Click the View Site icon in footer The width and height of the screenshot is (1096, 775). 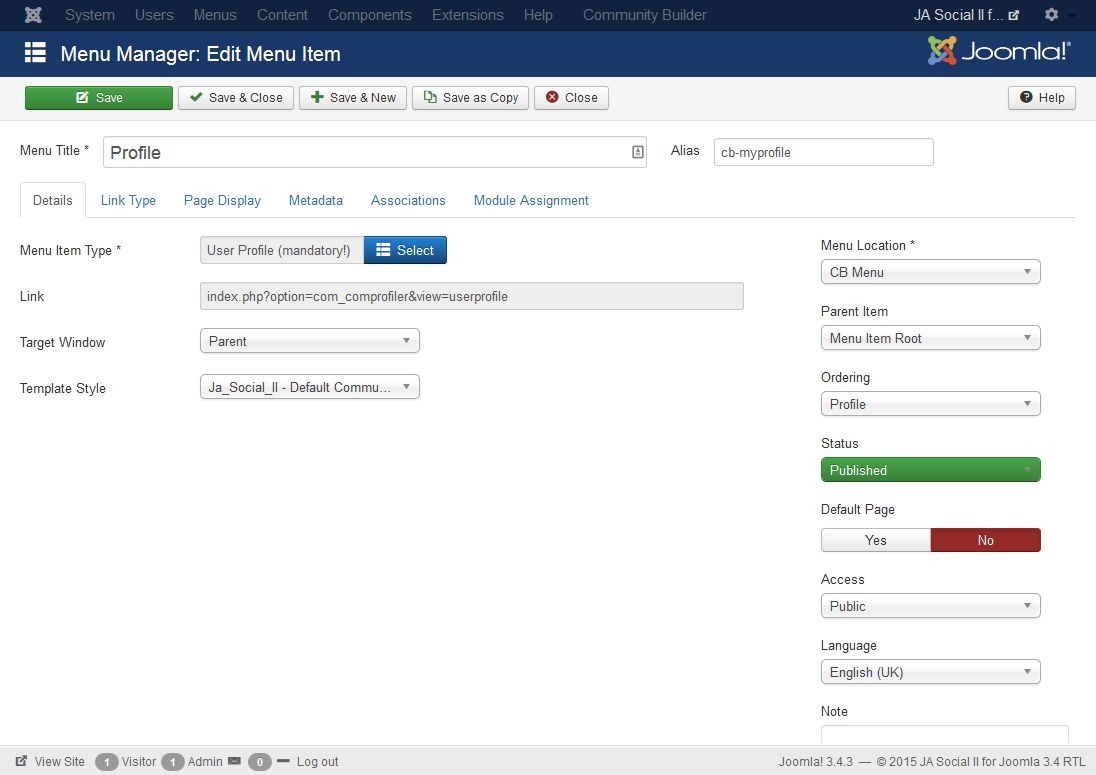coord(22,761)
